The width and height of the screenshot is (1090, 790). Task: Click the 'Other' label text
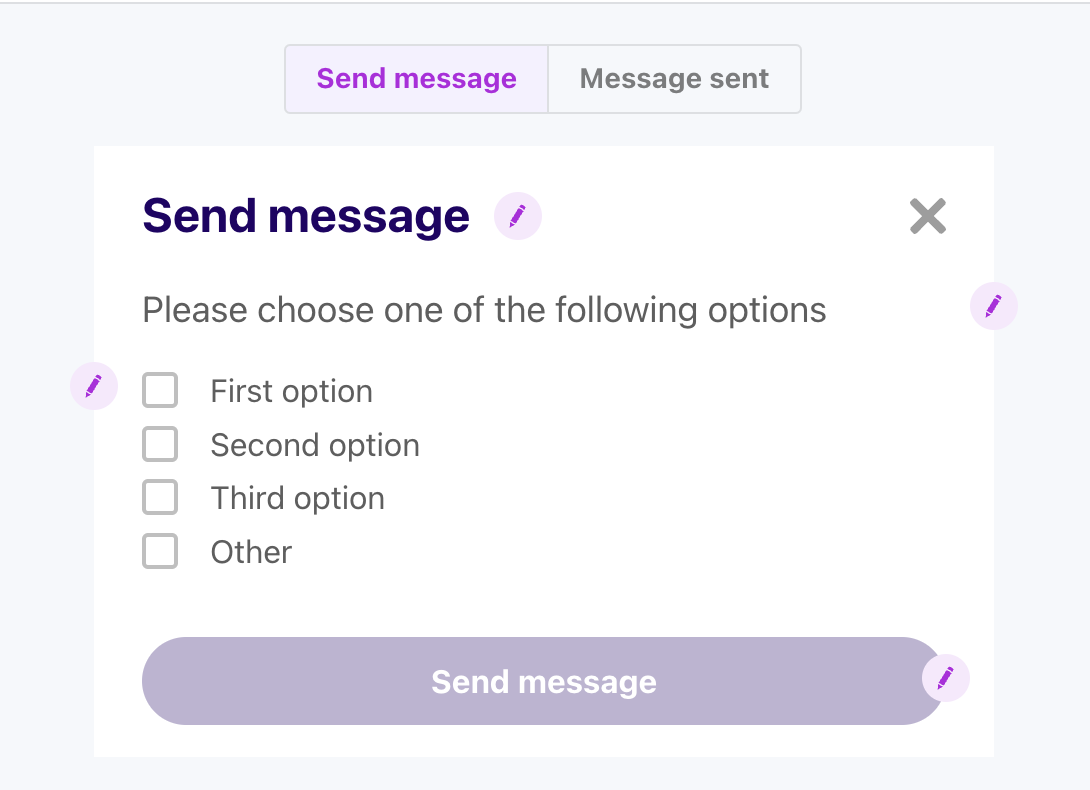tap(251, 552)
